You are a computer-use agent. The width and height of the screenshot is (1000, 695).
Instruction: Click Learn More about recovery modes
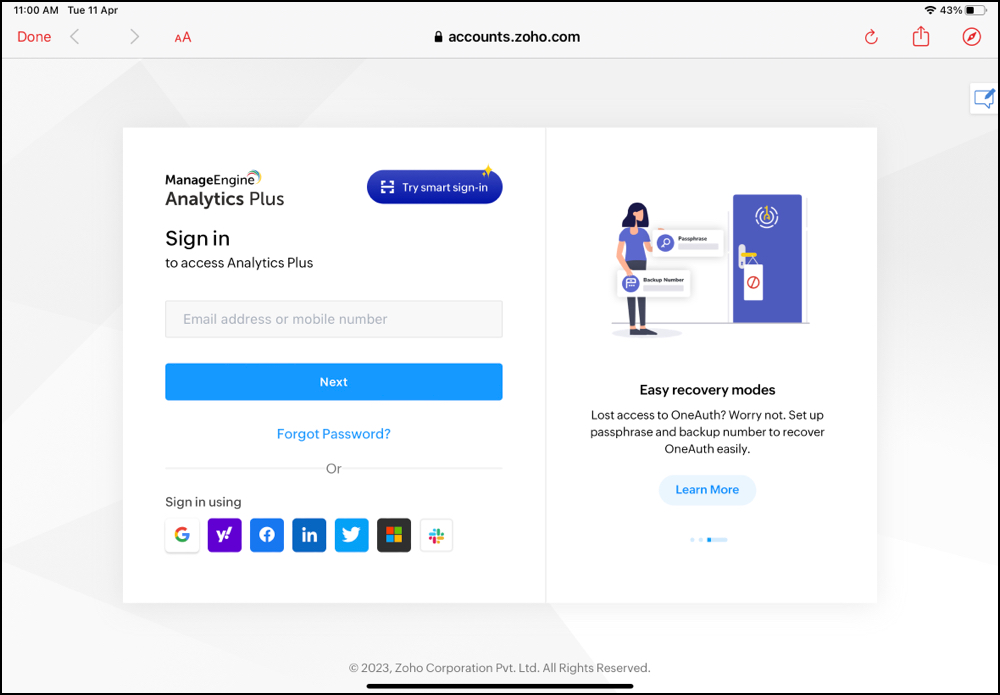[x=707, y=490]
